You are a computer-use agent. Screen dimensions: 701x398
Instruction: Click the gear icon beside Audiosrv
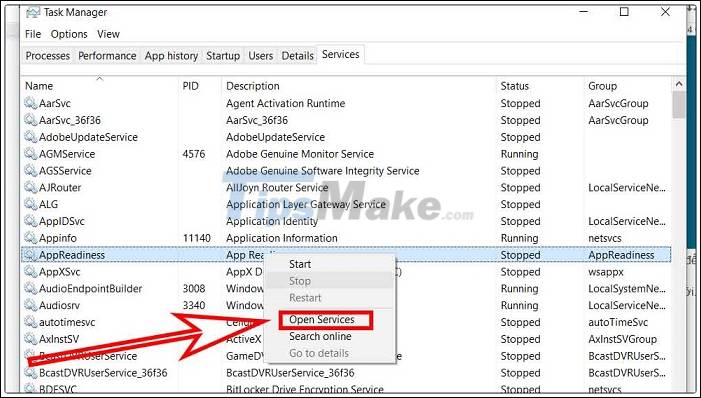pyautogui.click(x=30, y=305)
